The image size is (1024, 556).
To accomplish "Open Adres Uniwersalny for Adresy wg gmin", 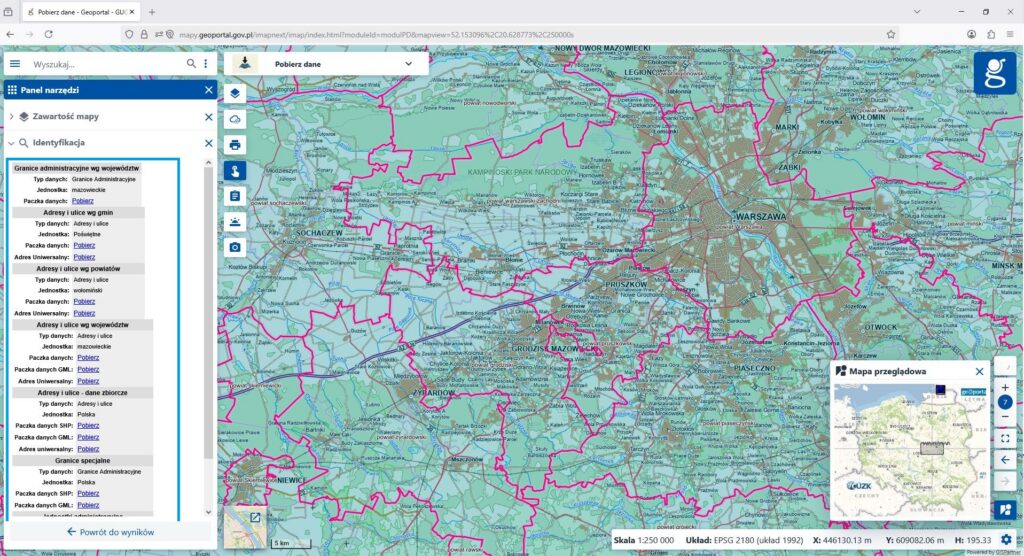I will point(84,257).
